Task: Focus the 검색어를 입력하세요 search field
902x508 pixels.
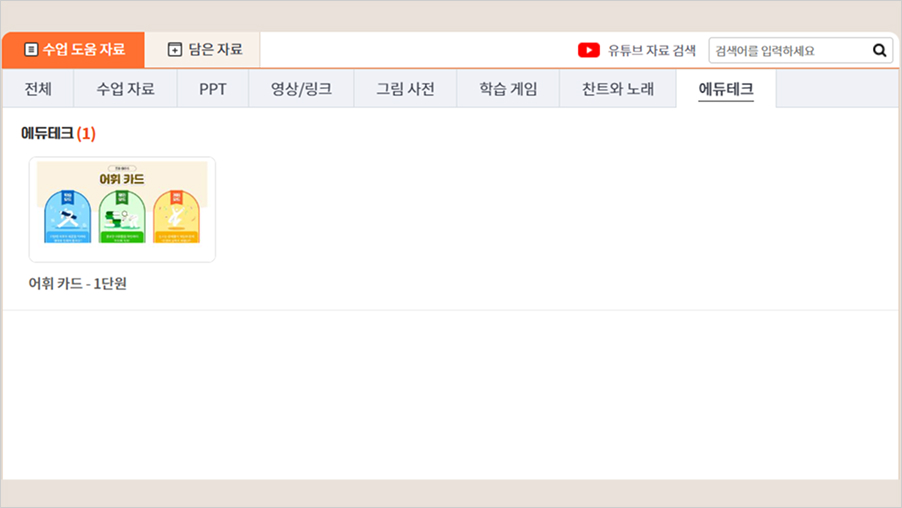Action: pos(788,50)
